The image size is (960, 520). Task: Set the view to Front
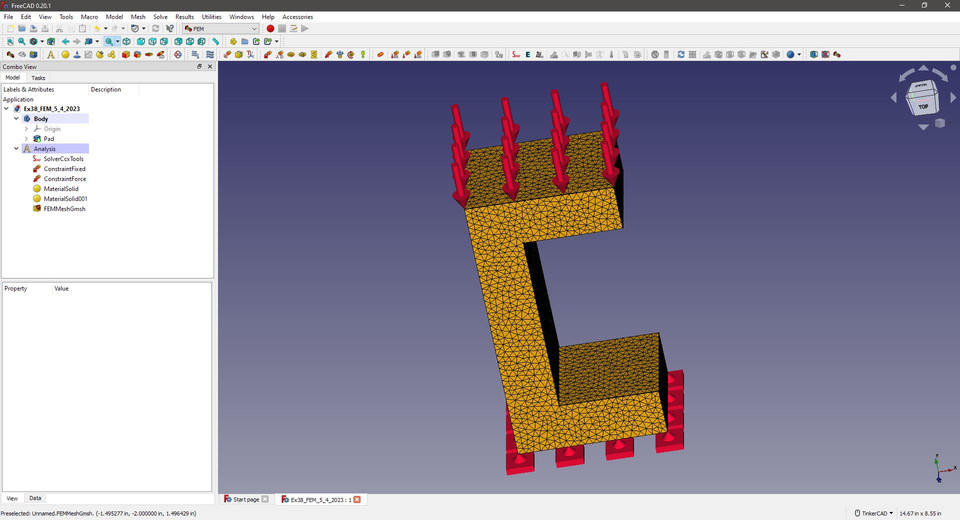click(141, 41)
